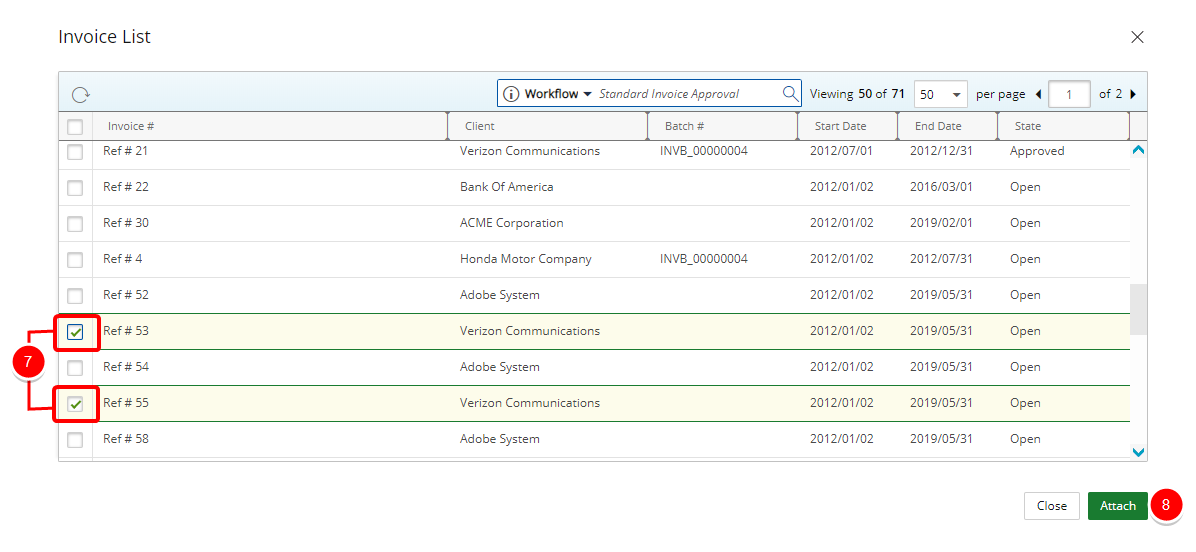Click the refresh icon in the list toolbar
1196x552 pixels.
pyautogui.click(x=81, y=95)
